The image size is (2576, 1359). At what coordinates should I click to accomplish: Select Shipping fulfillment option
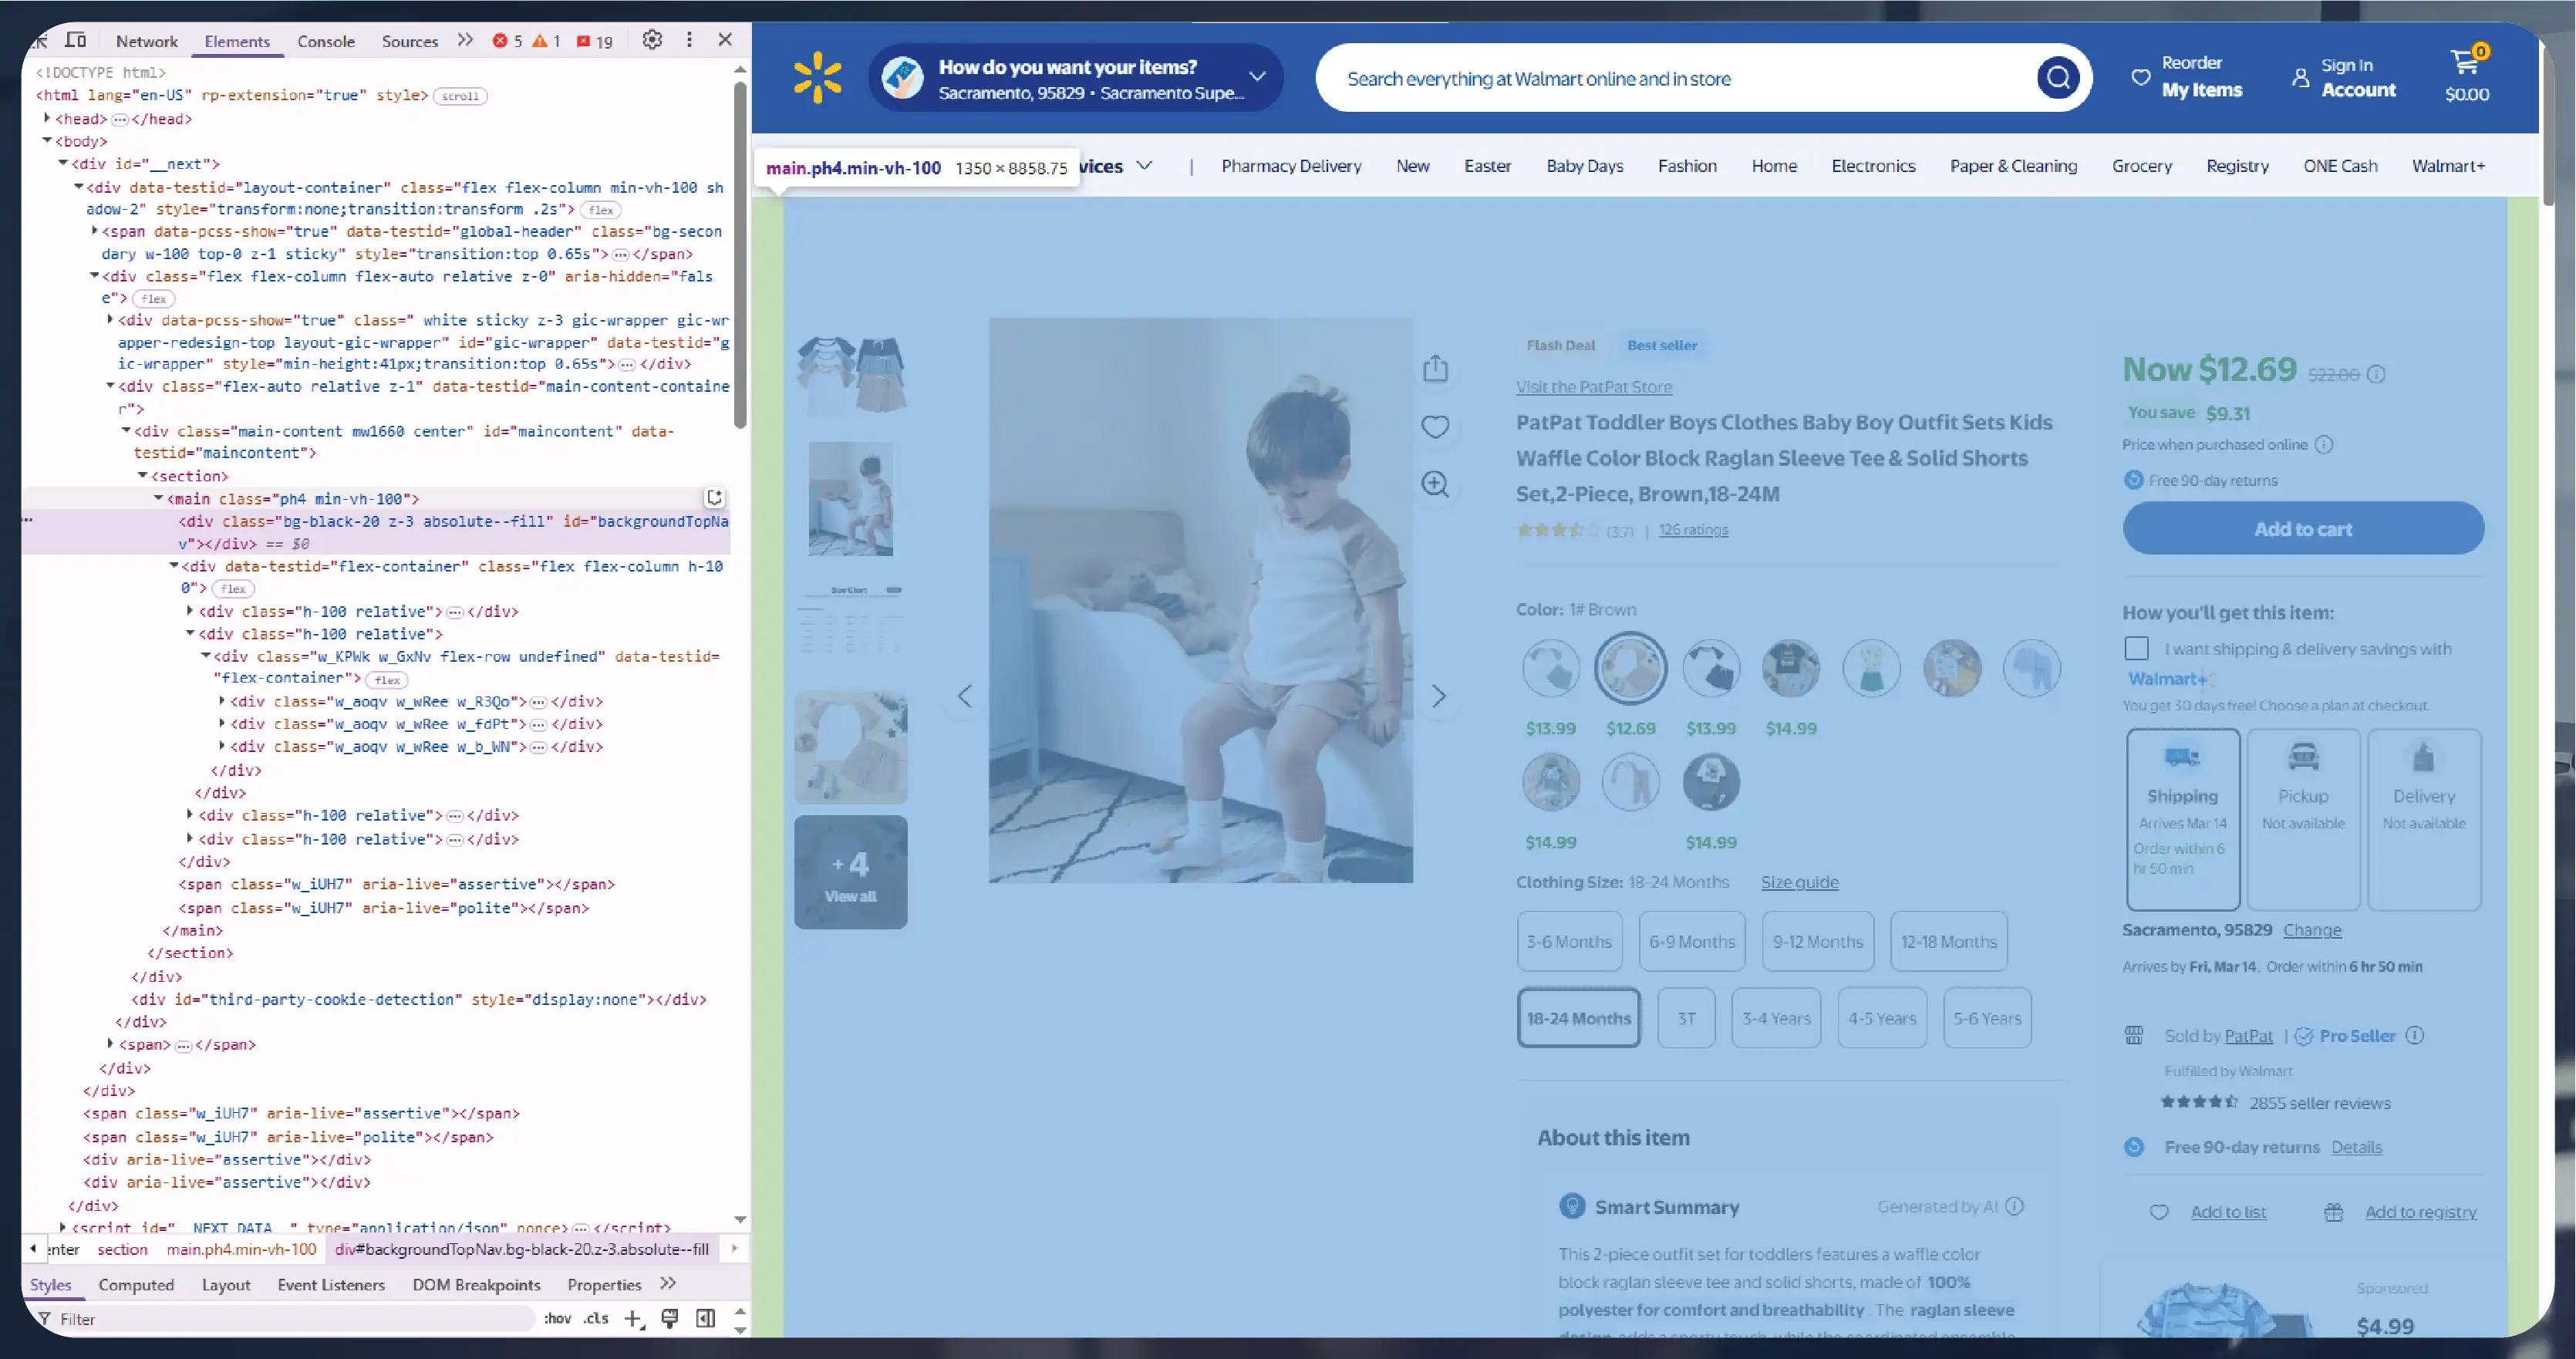click(2182, 819)
